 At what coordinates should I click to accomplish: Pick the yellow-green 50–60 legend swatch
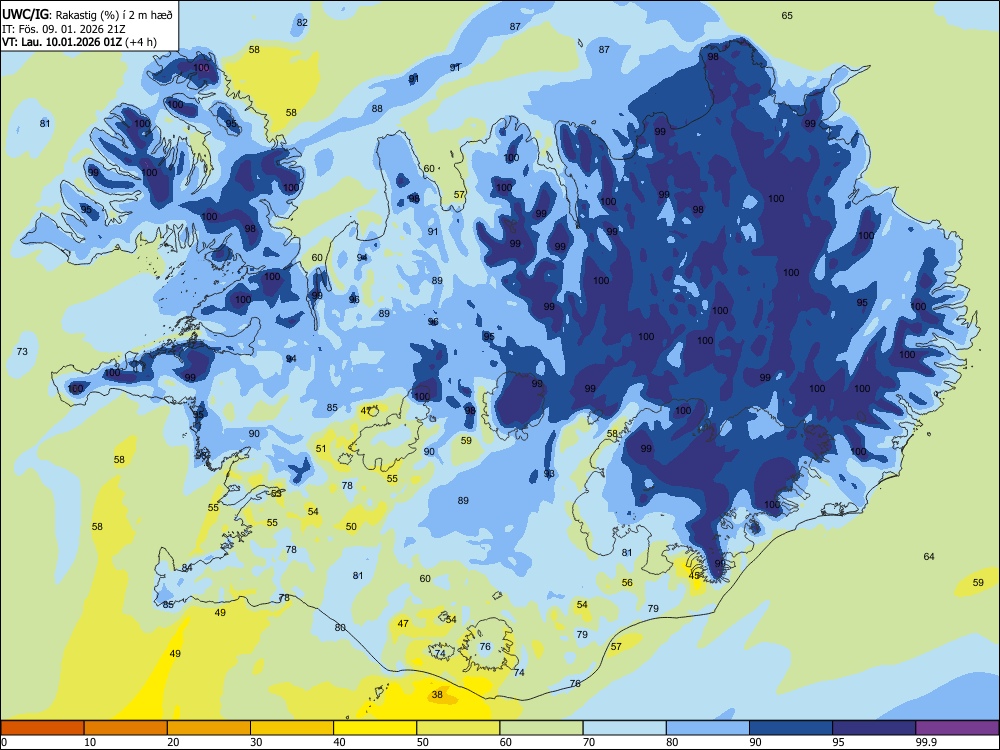(458, 728)
